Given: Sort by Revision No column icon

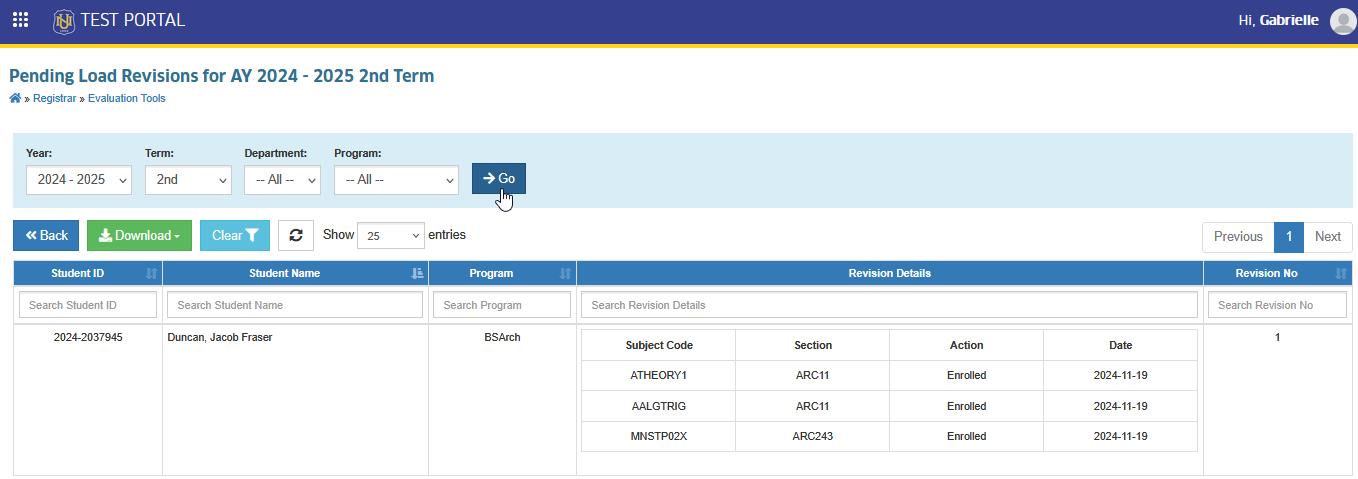Looking at the screenshot, I should point(1341,273).
